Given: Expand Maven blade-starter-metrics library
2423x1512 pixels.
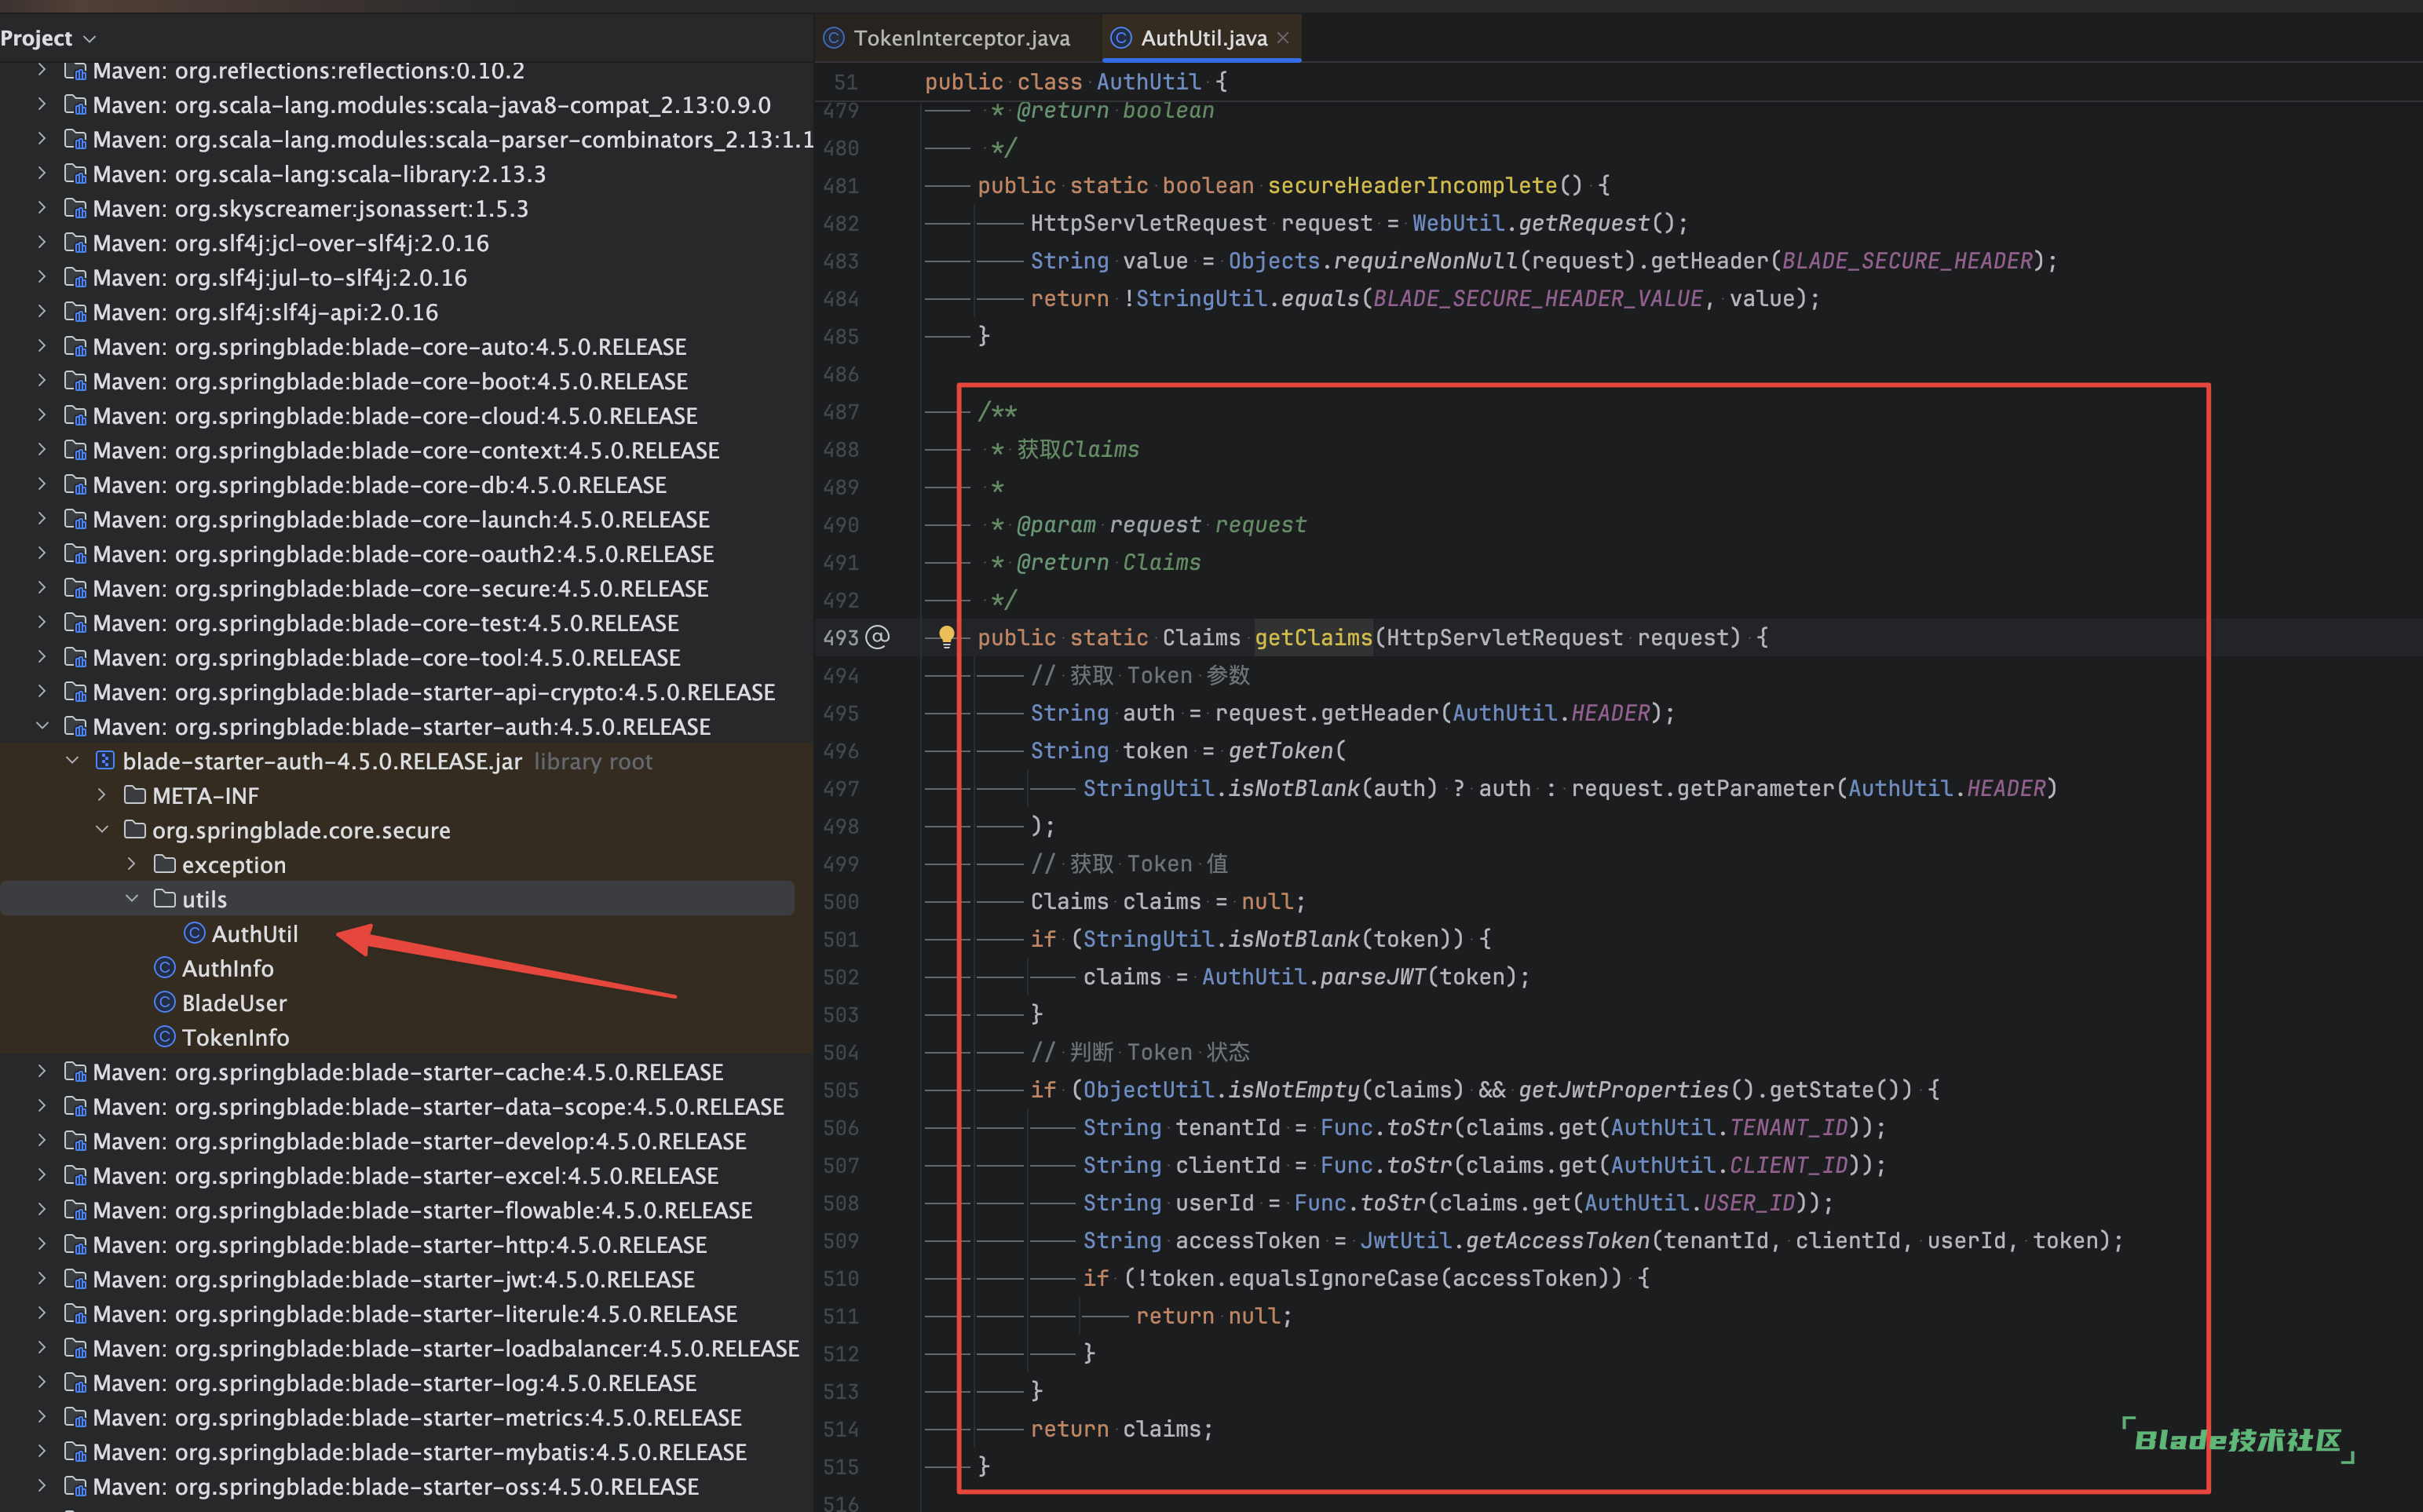Looking at the screenshot, I should [42, 1416].
